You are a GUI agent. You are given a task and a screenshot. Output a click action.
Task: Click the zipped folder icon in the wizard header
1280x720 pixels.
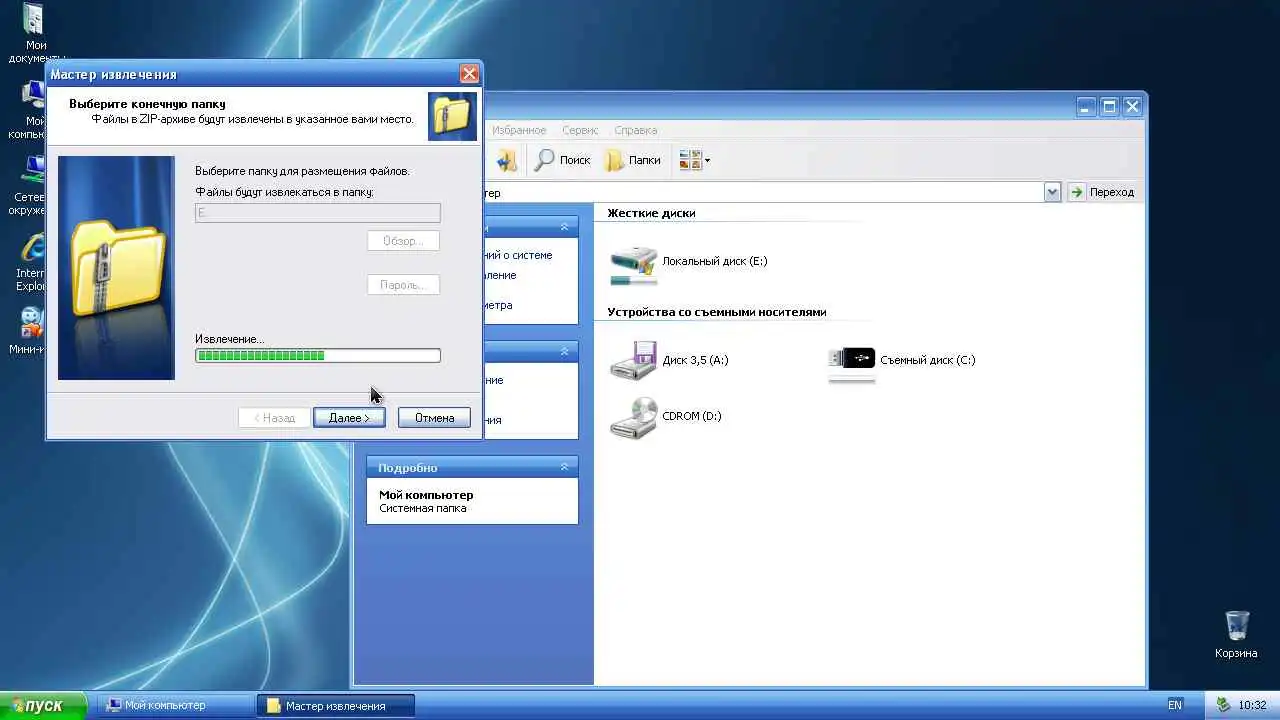tap(452, 117)
